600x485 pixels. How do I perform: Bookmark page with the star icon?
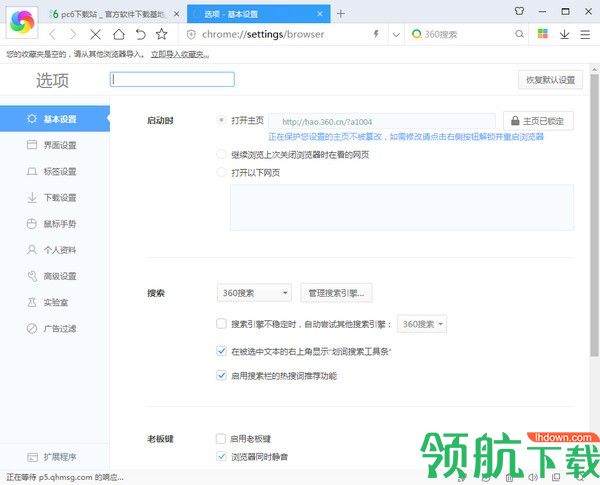click(161, 34)
